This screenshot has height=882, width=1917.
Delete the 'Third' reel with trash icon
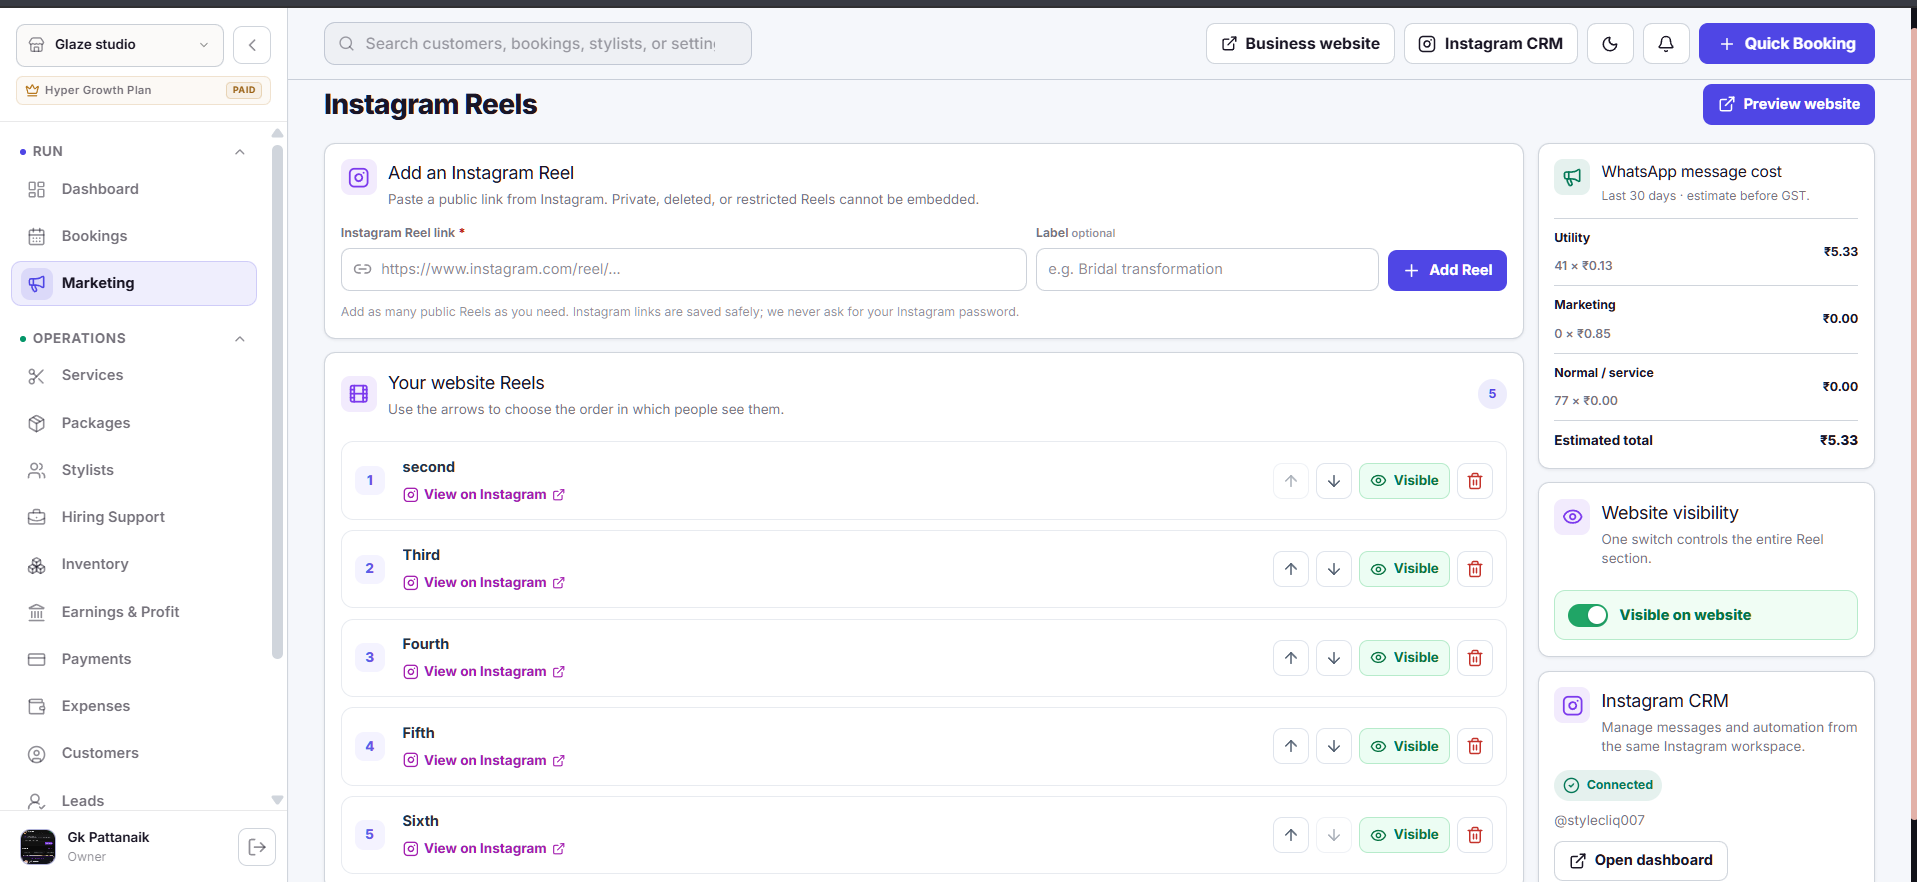click(x=1475, y=569)
